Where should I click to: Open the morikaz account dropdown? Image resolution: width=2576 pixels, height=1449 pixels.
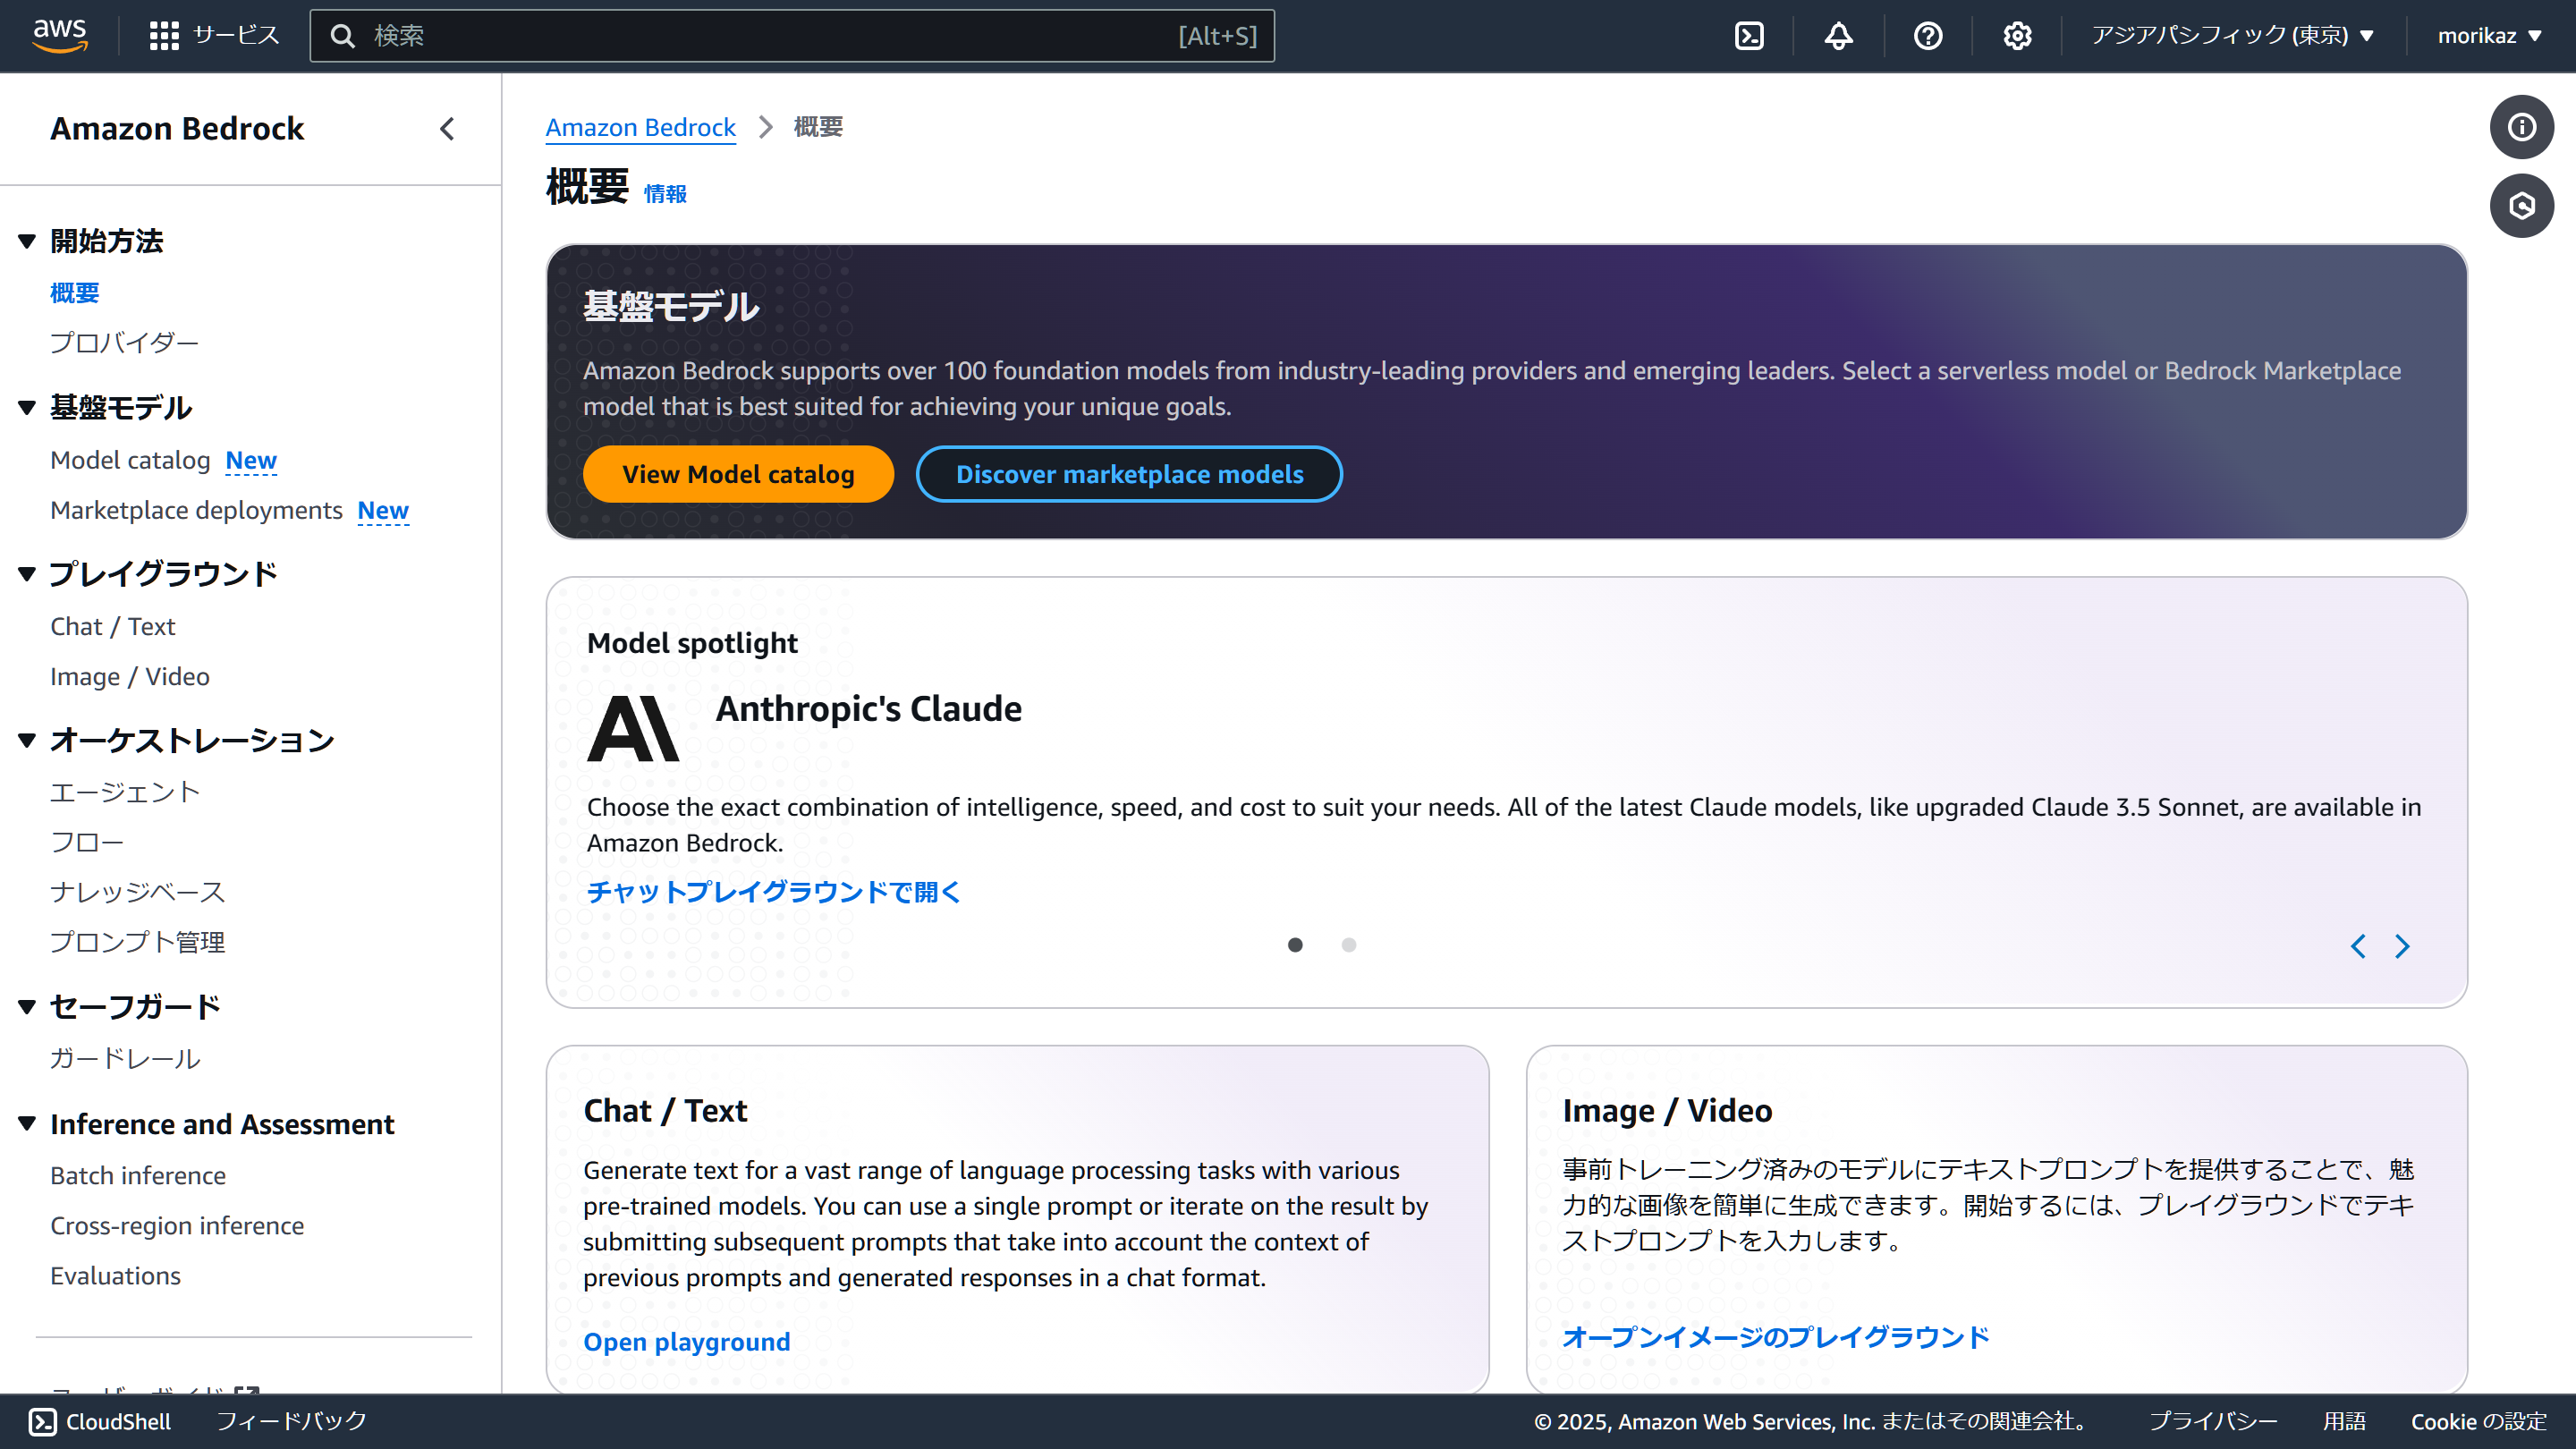pyautogui.click(x=2489, y=36)
